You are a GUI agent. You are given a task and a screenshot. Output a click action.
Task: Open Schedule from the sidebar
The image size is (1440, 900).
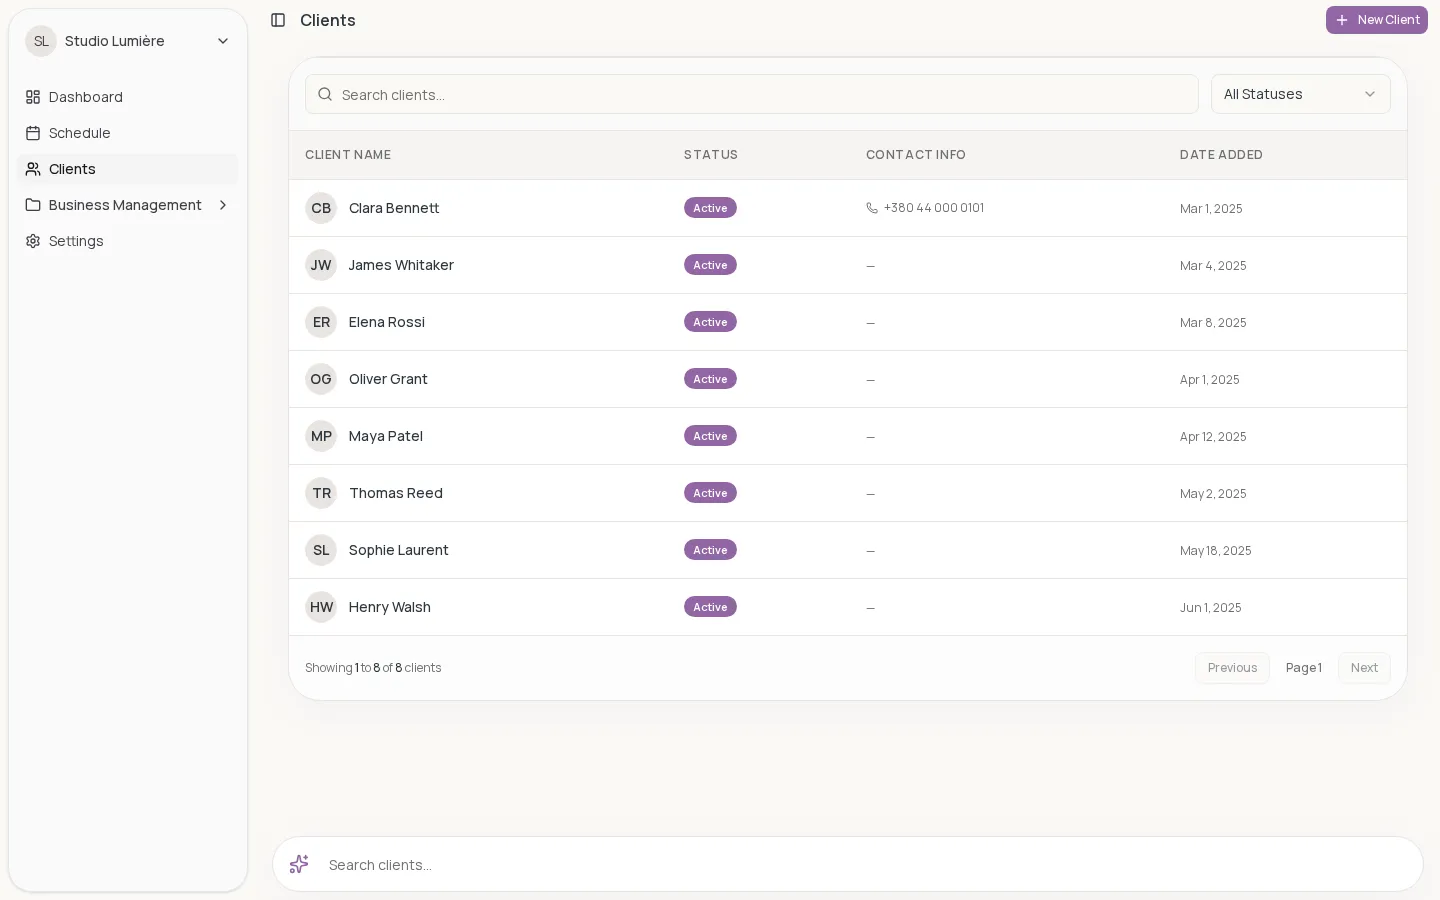click(x=128, y=133)
